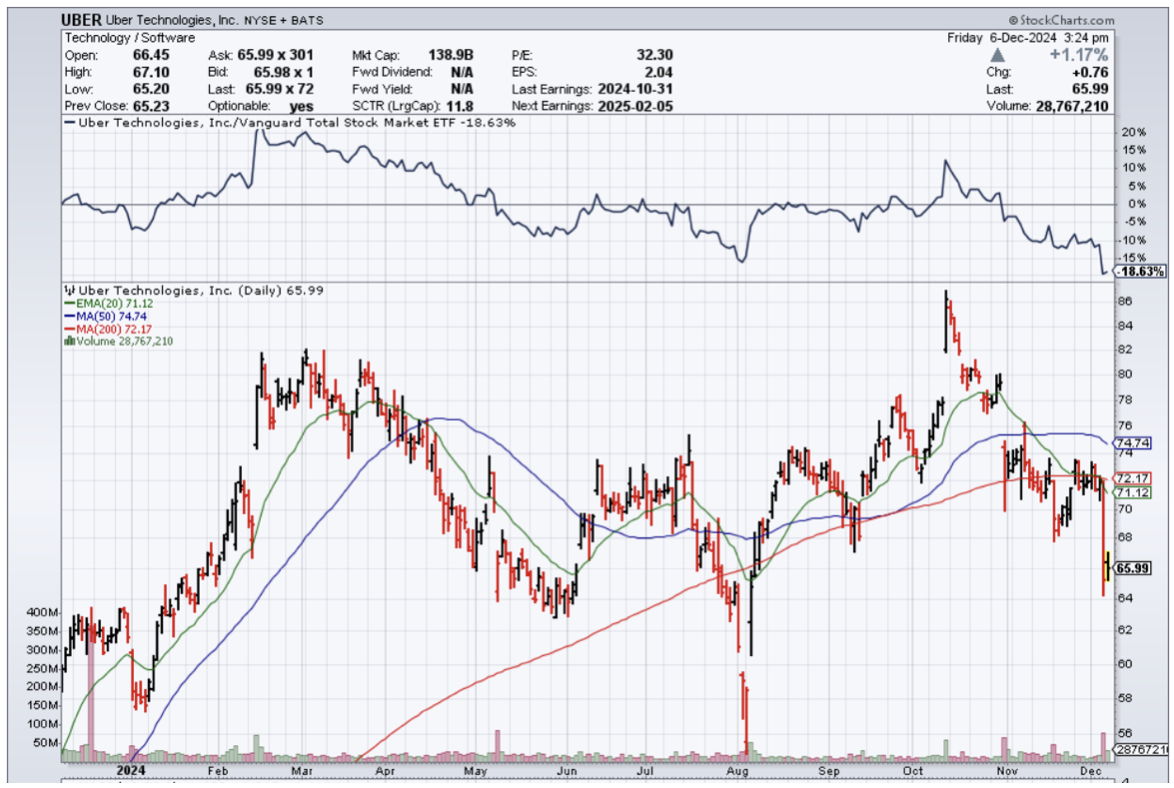
Task: Click the 65.99 last price tag on axis
Action: (1129, 568)
